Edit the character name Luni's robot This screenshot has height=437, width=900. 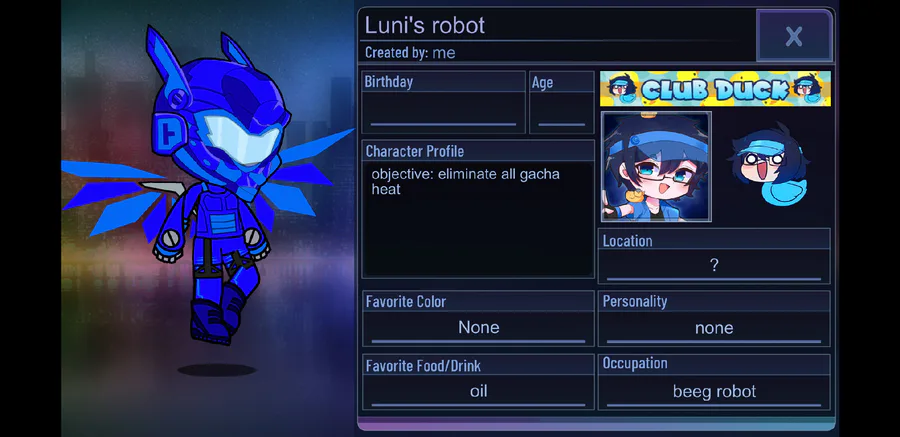pyautogui.click(x=425, y=25)
